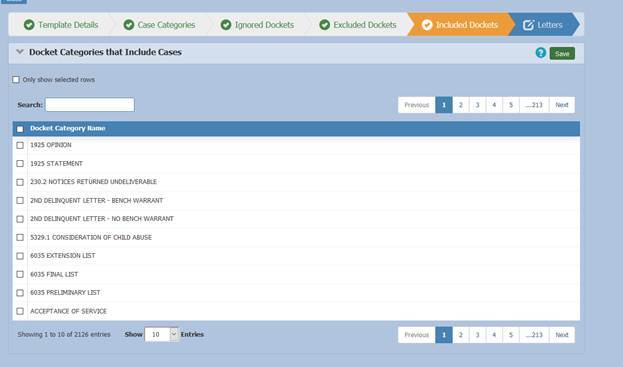Click Next in the top pagination
The width and height of the screenshot is (623, 367).
562,105
